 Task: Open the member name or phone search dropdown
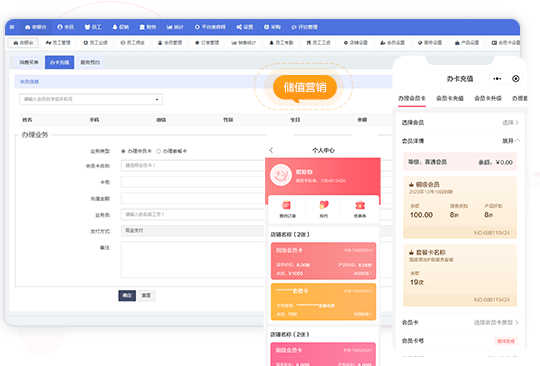(x=91, y=99)
